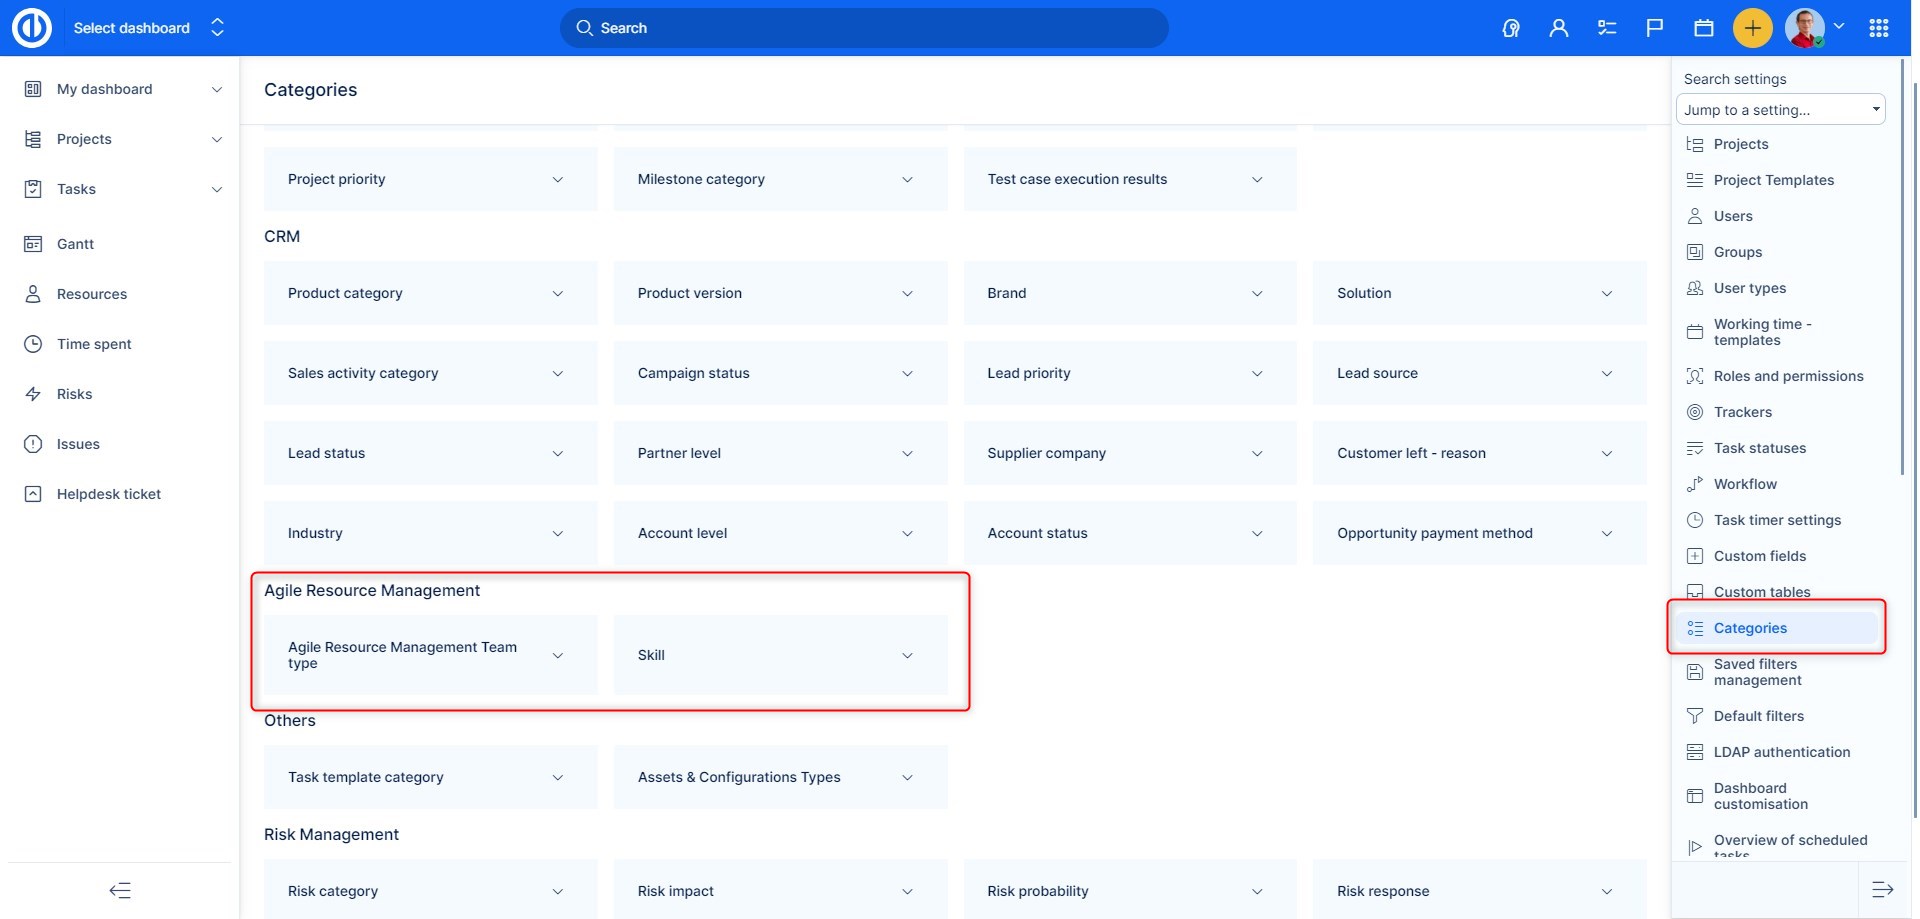Click the Search input field
Viewport: 1920px width, 919px height.
[x=864, y=28]
